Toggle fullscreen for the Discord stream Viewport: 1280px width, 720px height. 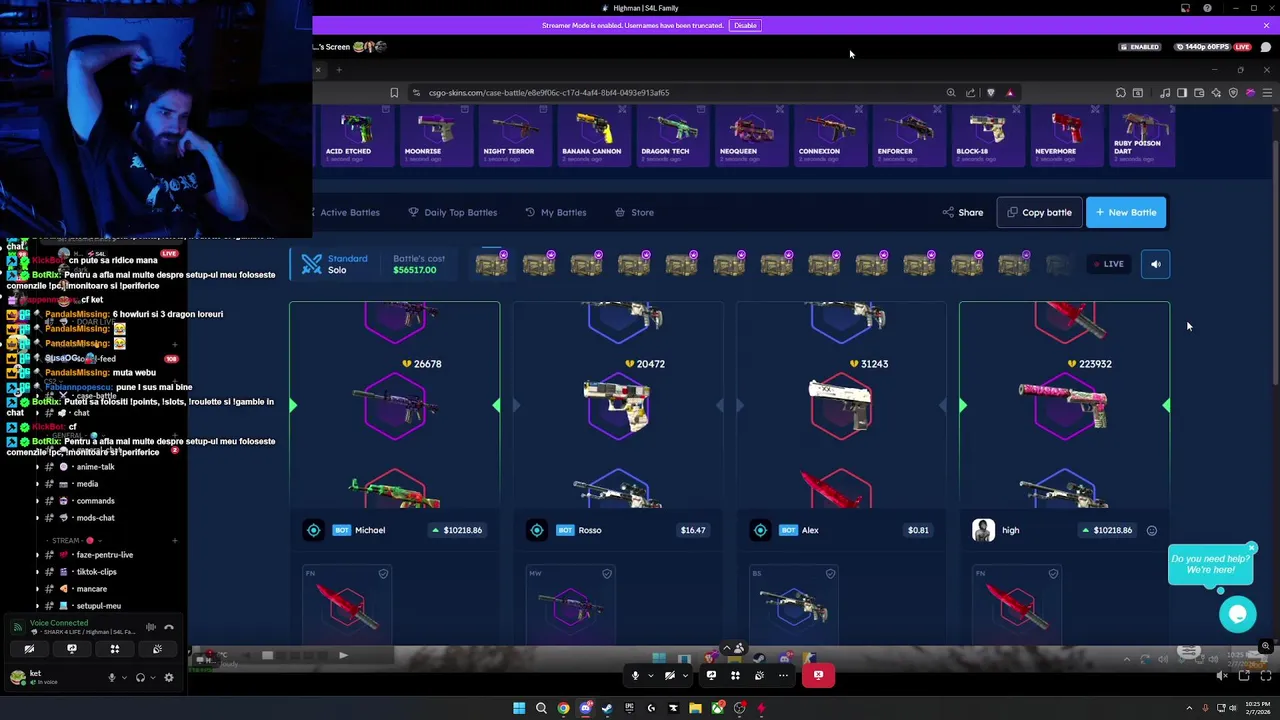pos(1265,676)
